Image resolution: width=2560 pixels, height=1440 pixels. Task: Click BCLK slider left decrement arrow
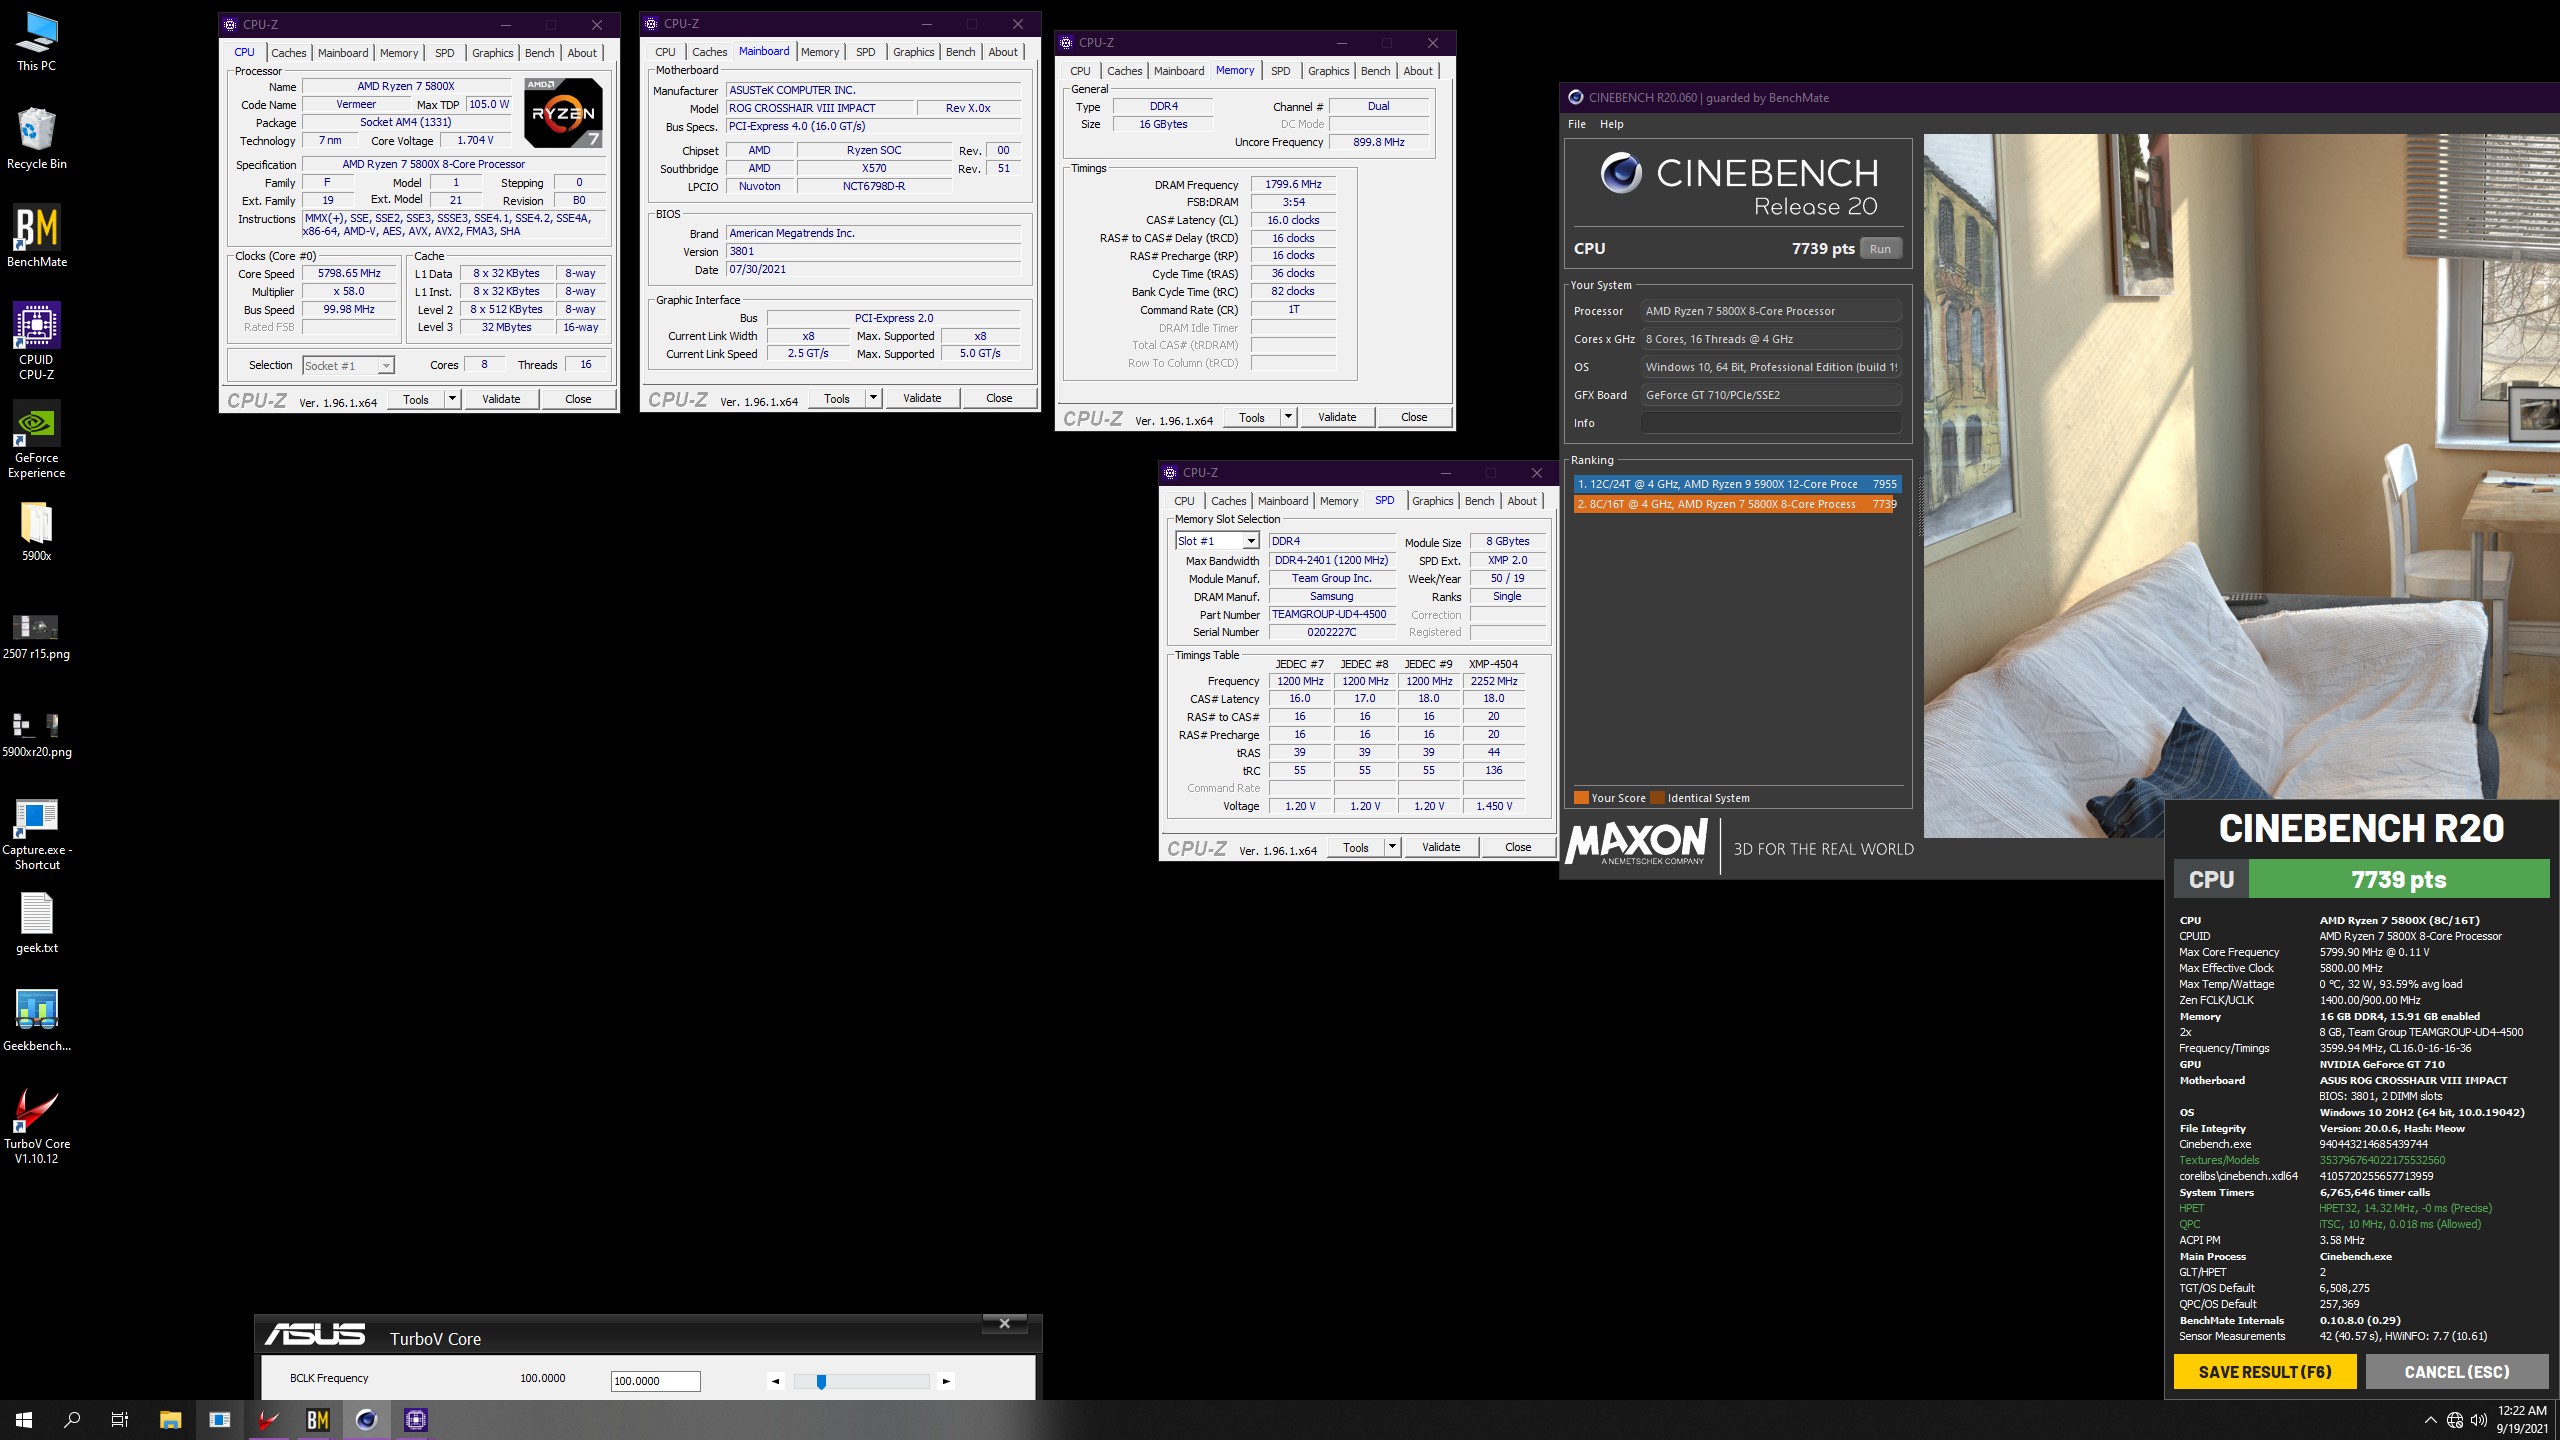click(x=775, y=1382)
